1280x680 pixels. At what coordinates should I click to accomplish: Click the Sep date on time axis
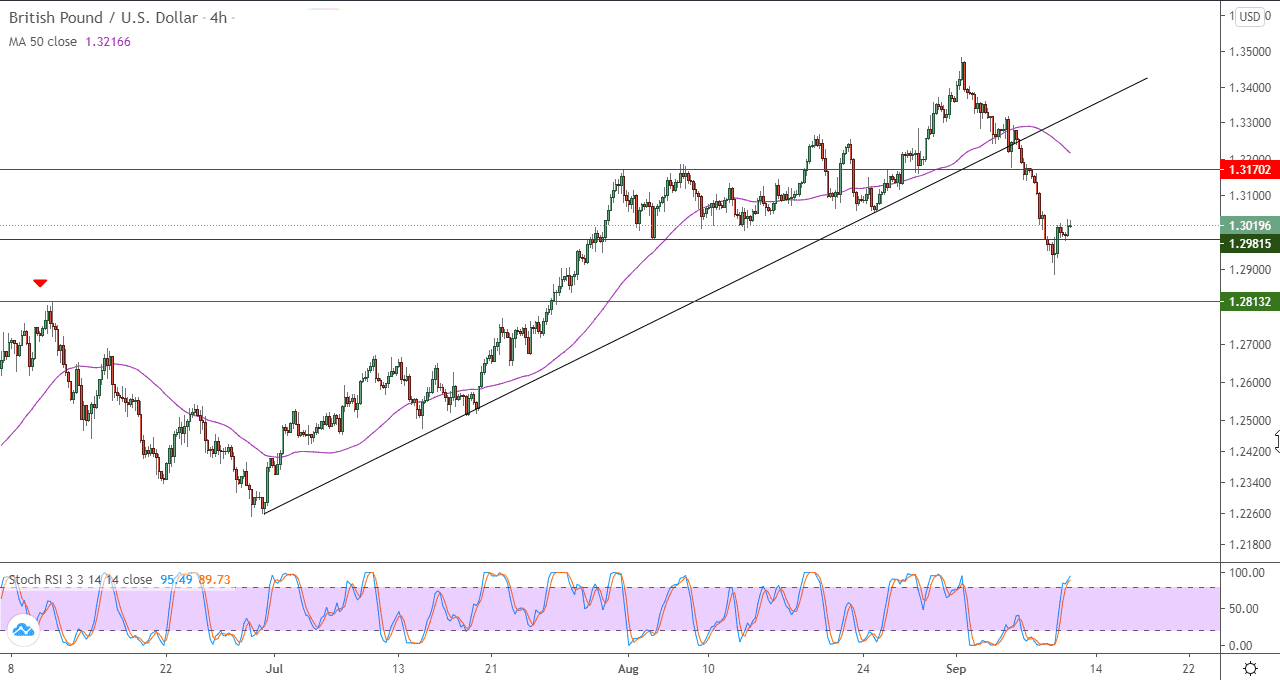pos(955,668)
